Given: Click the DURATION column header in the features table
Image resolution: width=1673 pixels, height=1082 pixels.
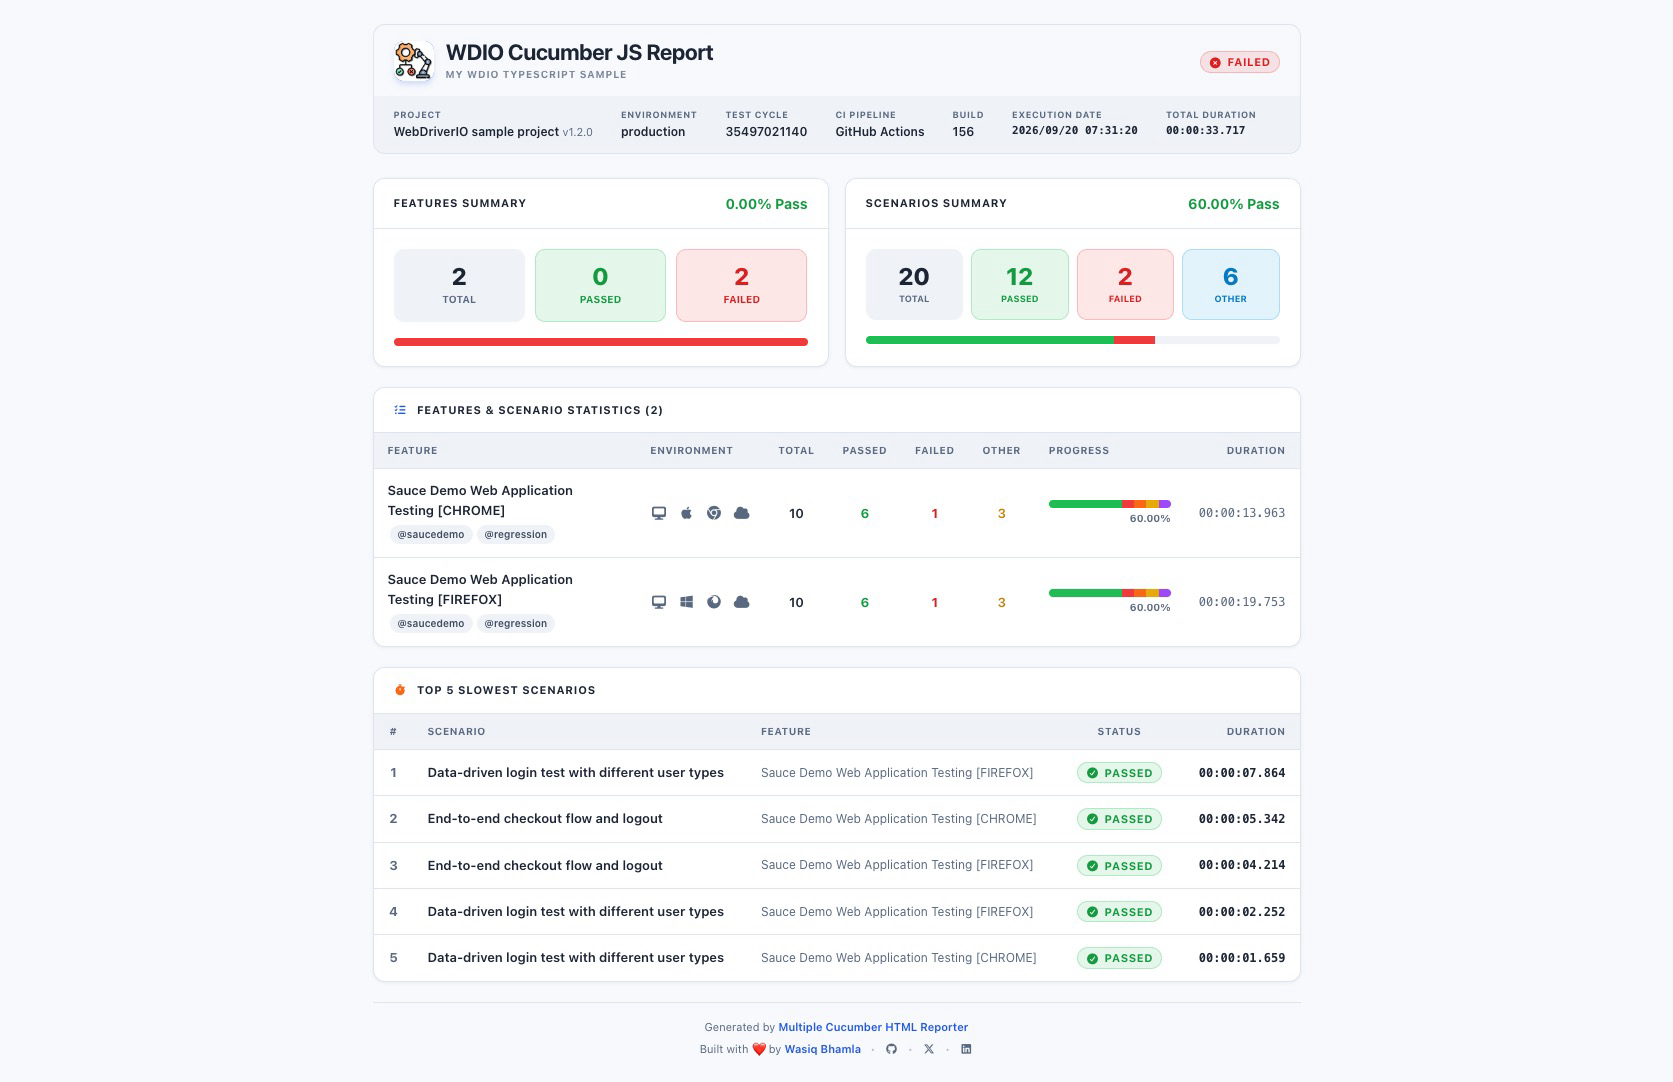Looking at the screenshot, I should [x=1256, y=450].
